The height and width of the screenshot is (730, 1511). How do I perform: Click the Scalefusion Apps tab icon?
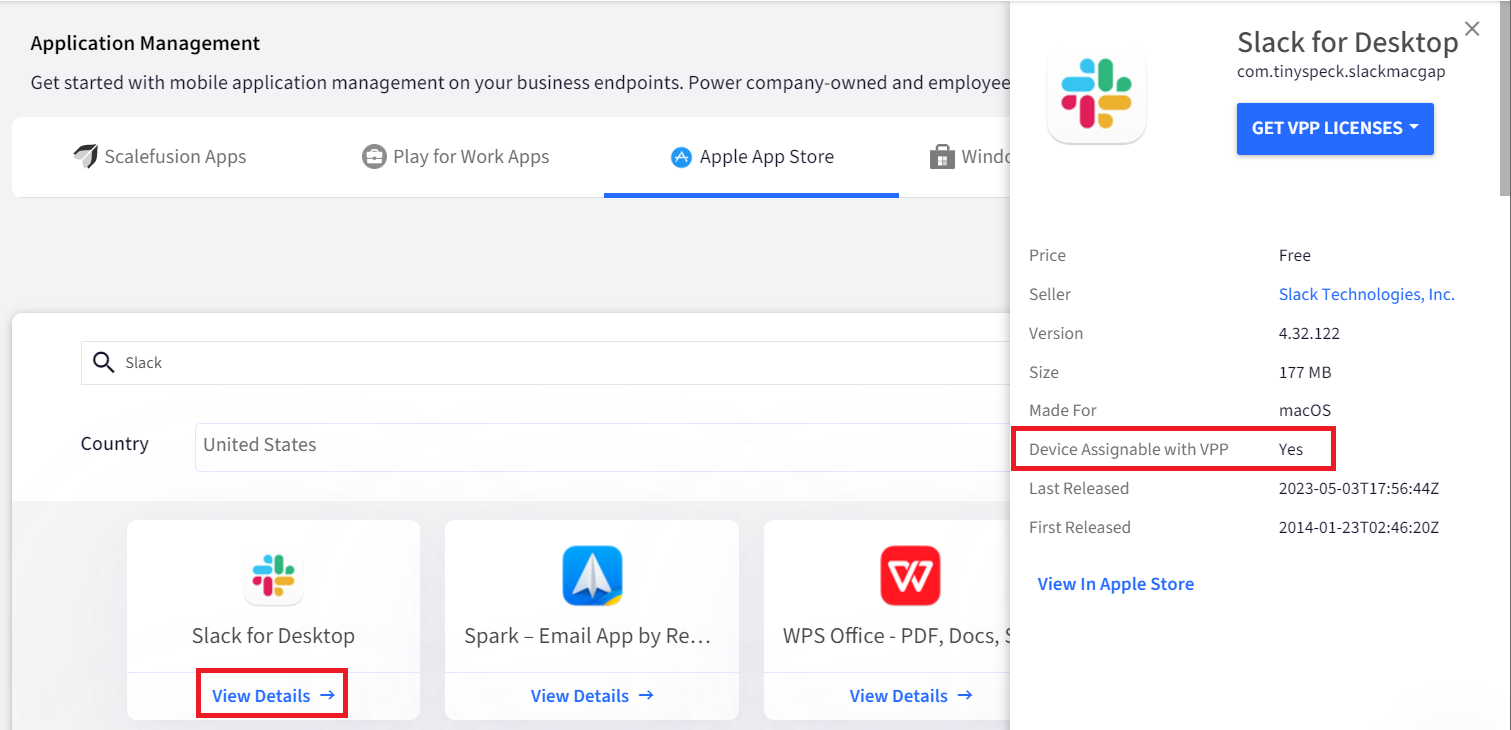pos(85,156)
